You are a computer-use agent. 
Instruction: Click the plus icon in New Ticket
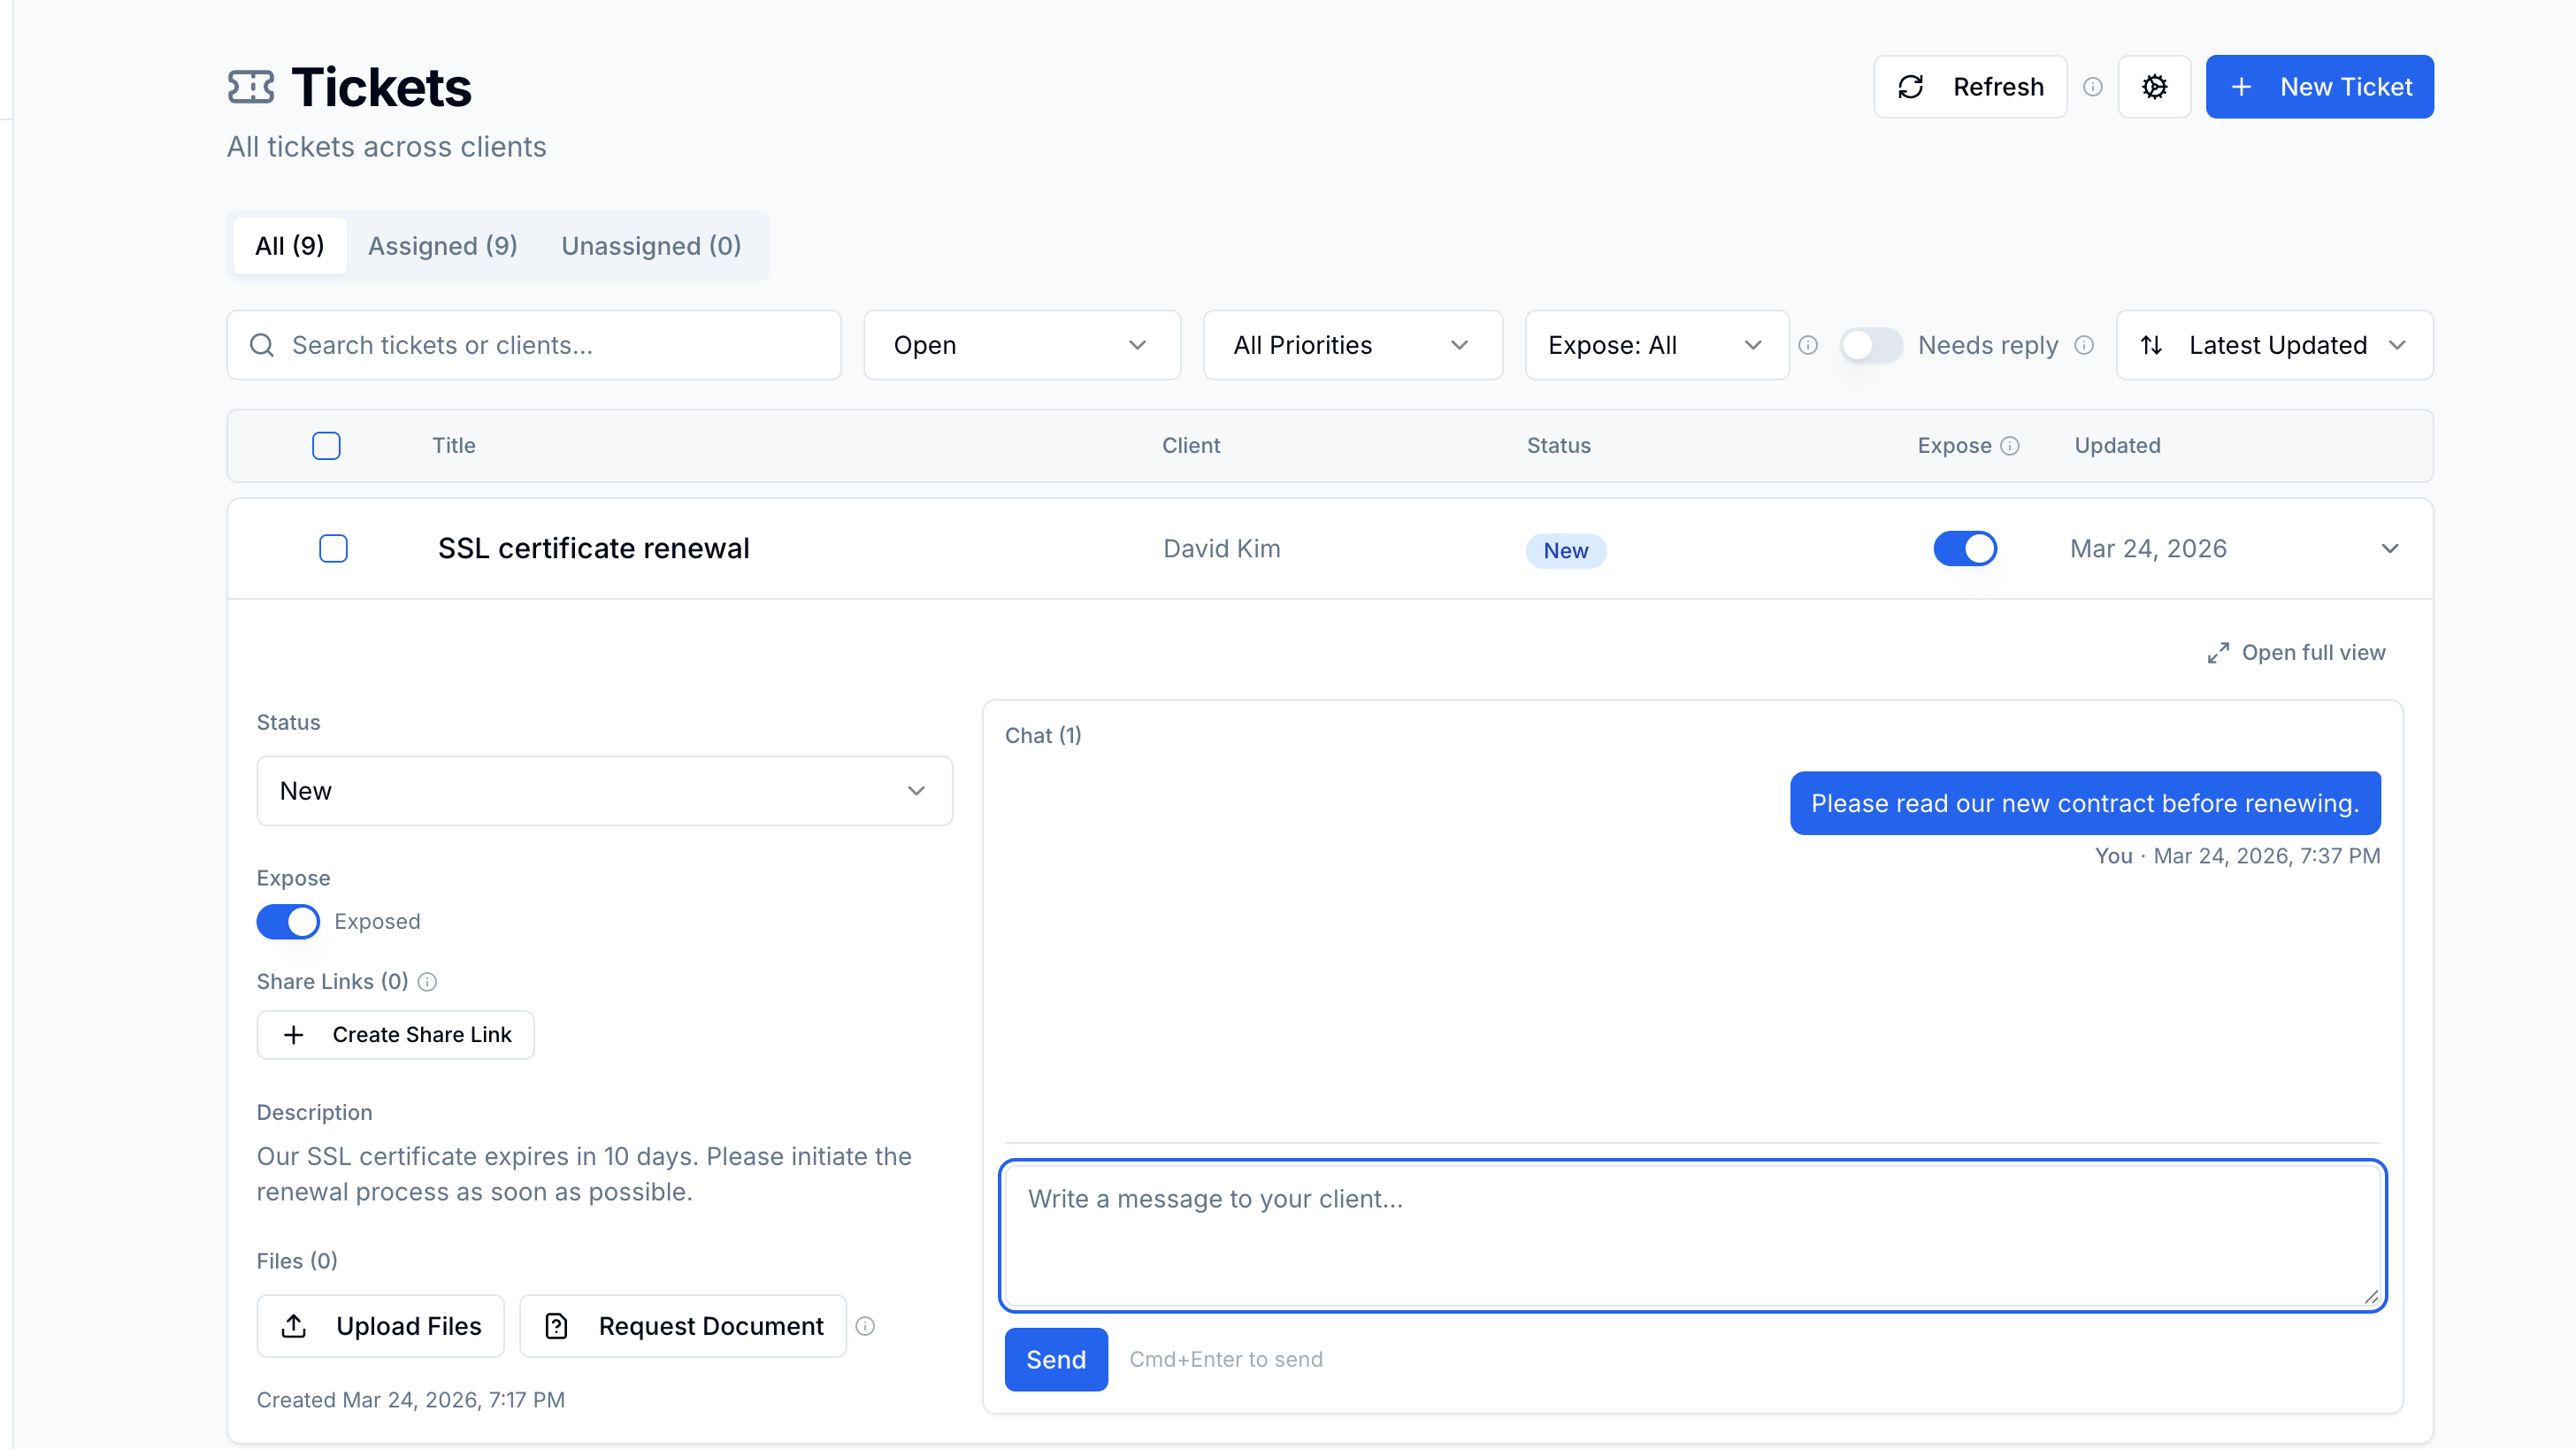[2241, 87]
